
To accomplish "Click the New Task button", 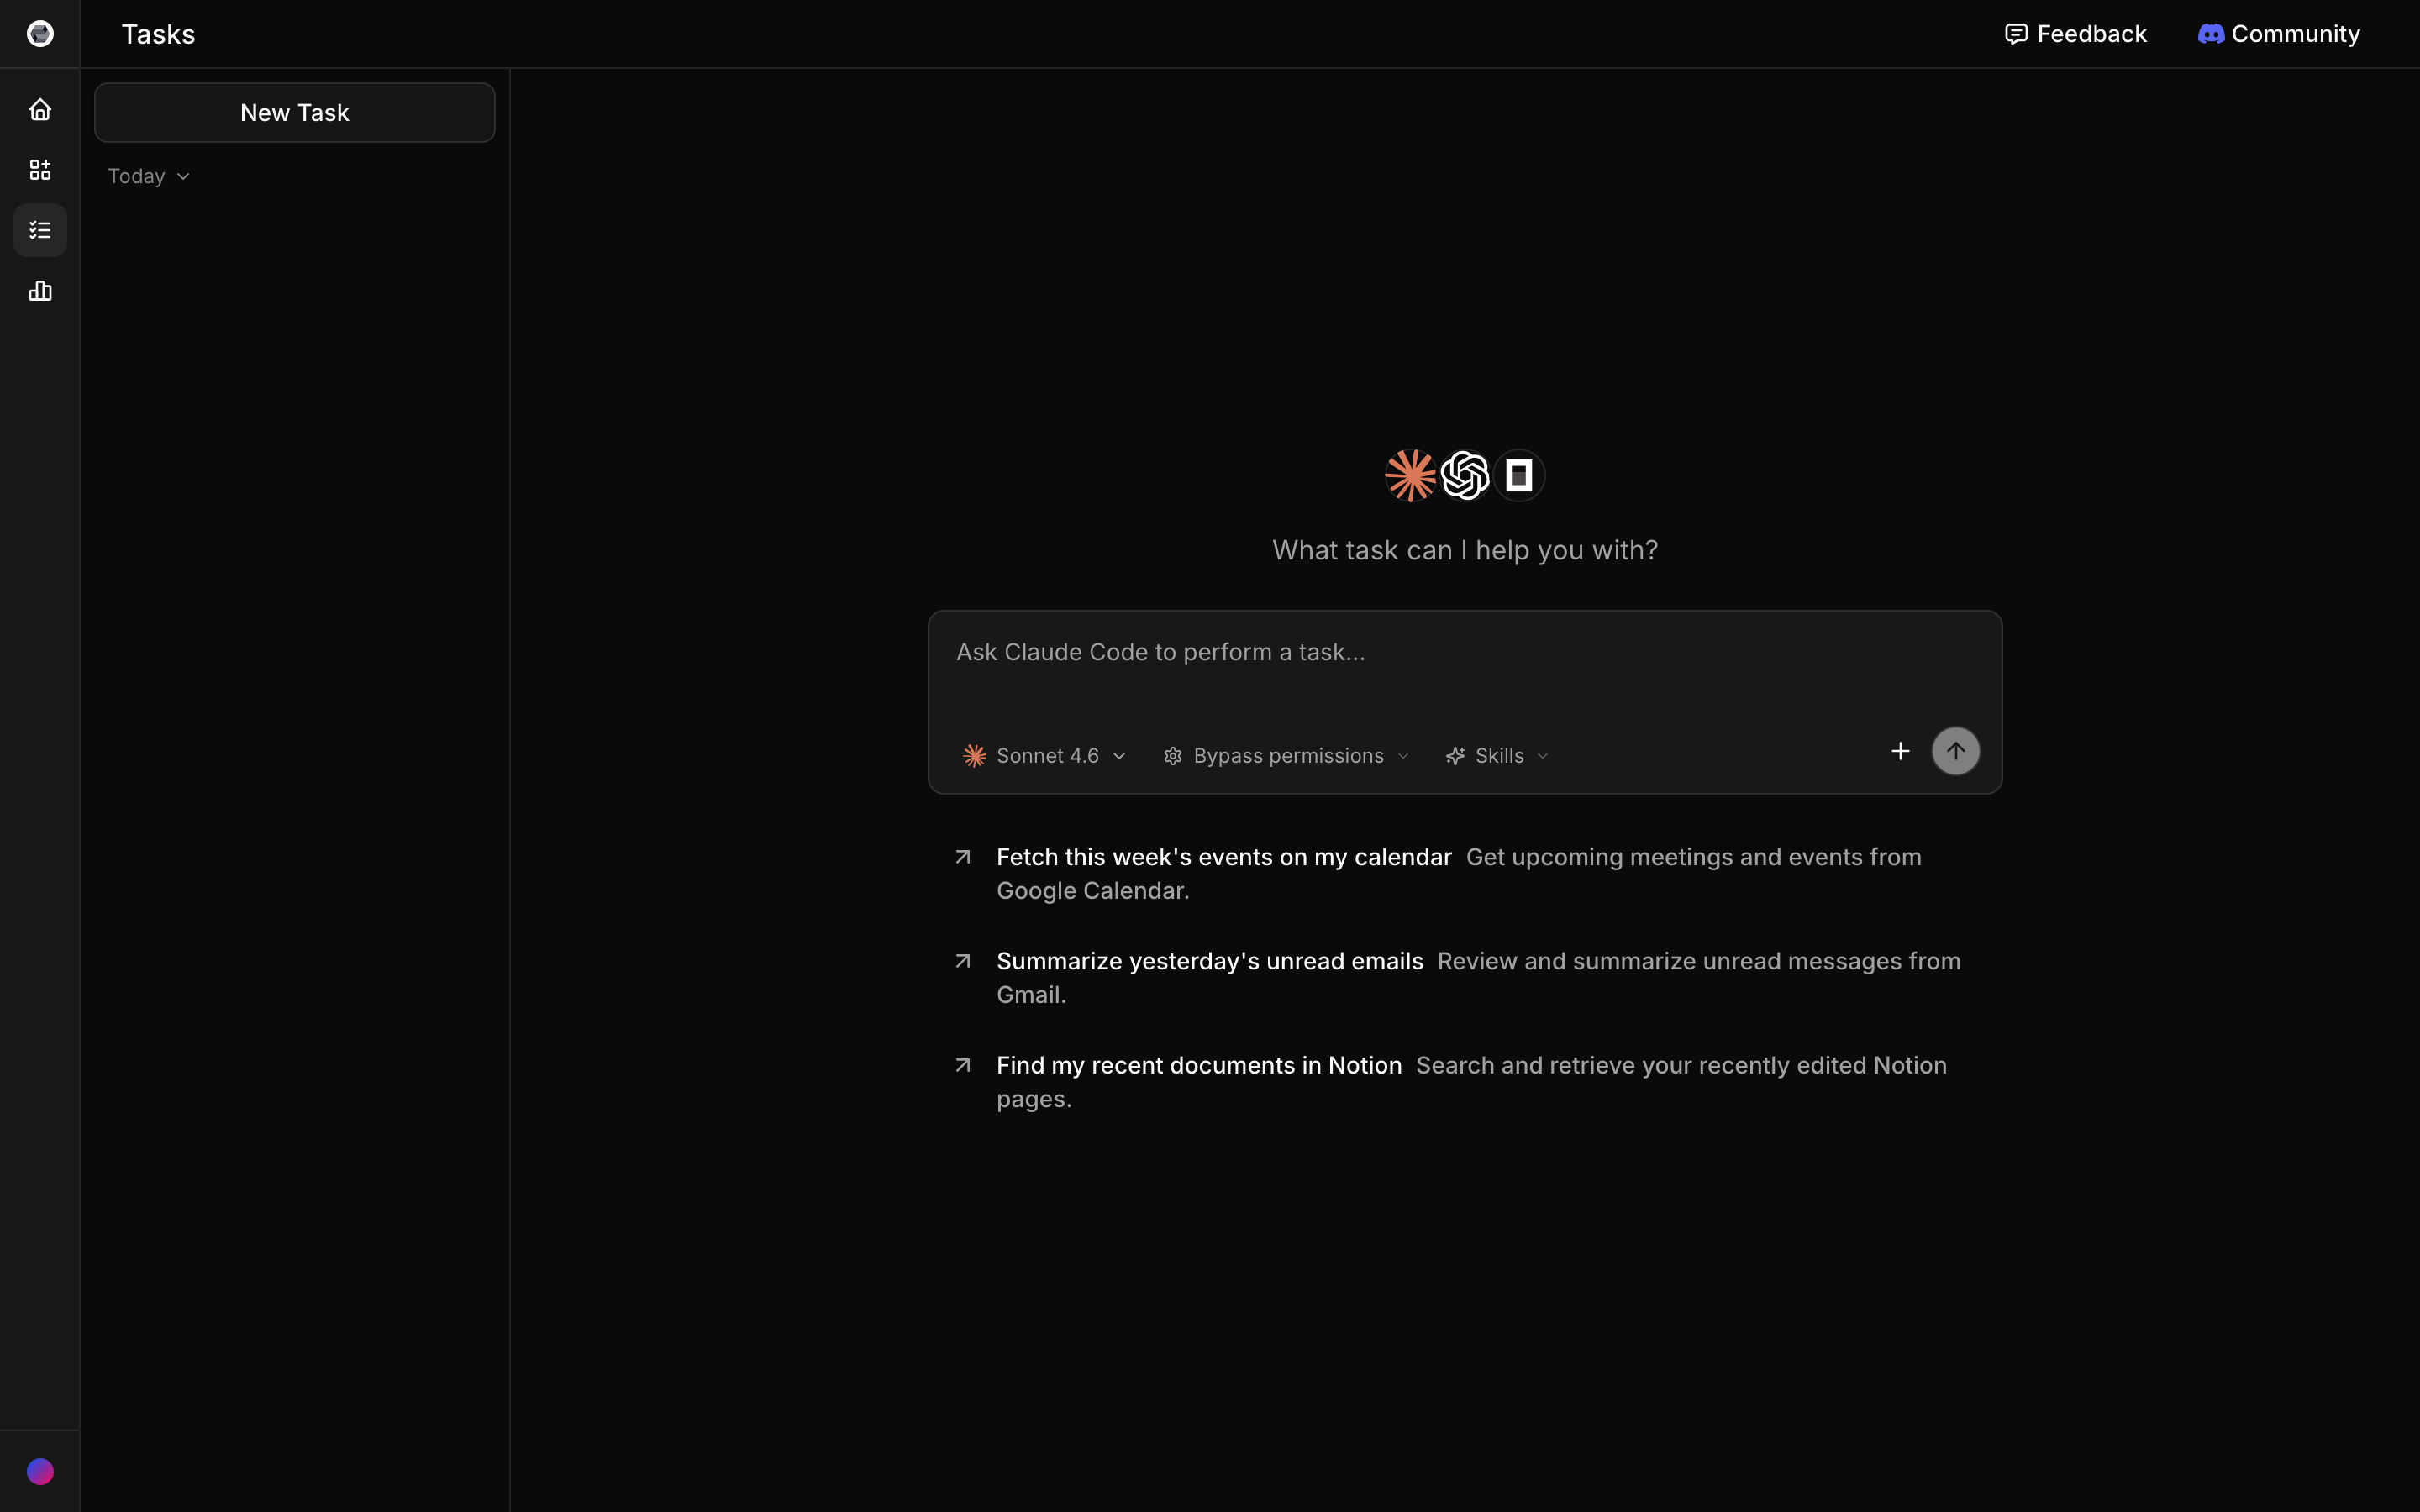I will click(294, 113).
